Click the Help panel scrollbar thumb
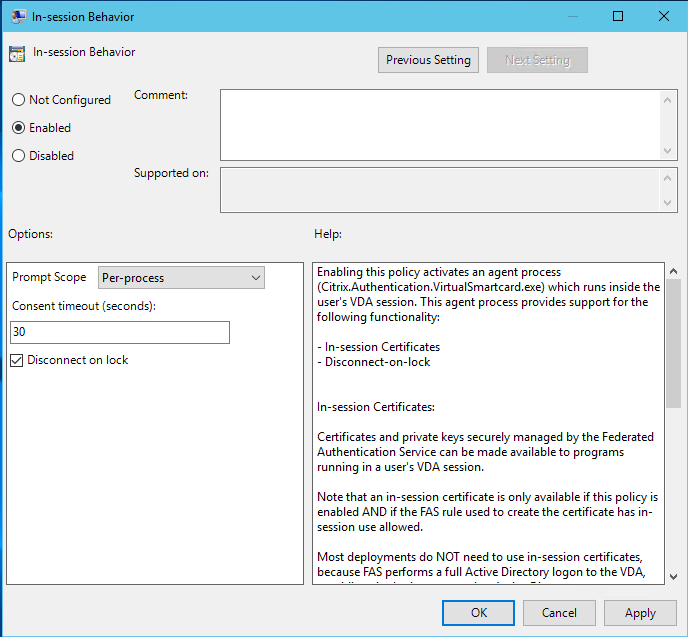Viewport: 688px width, 637px height. click(673, 340)
